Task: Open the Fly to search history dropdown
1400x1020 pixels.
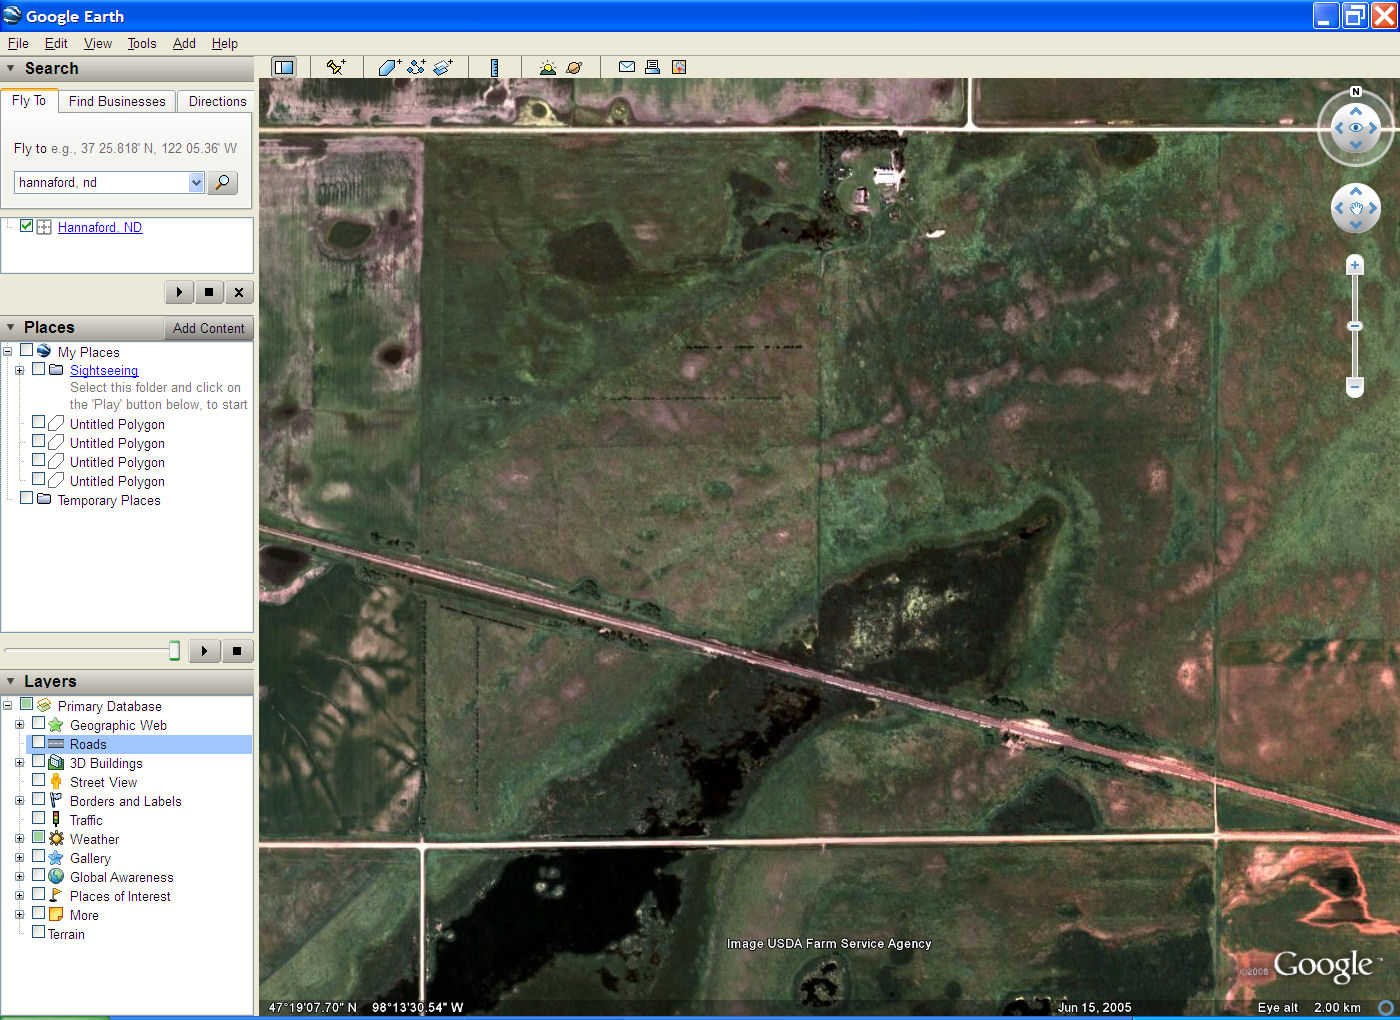Action: [x=196, y=182]
